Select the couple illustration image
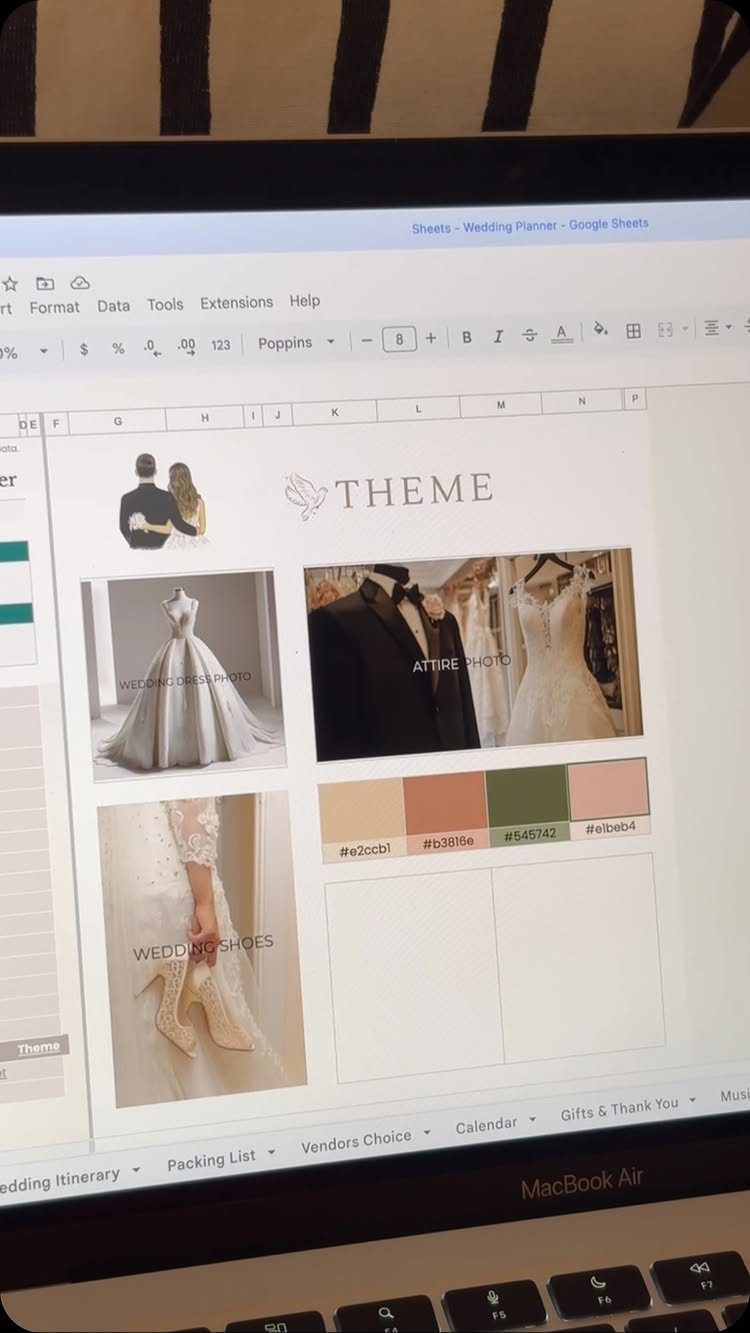 [x=166, y=500]
